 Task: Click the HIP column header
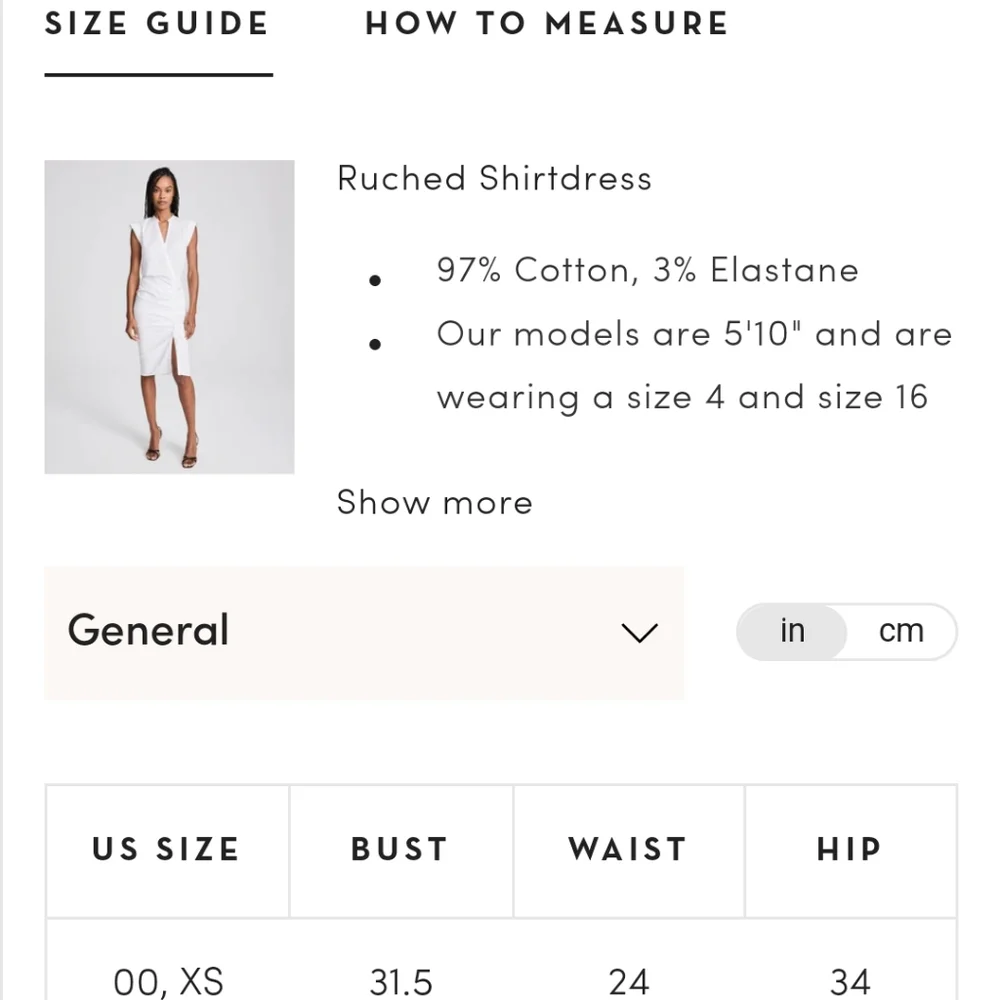(848, 849)
